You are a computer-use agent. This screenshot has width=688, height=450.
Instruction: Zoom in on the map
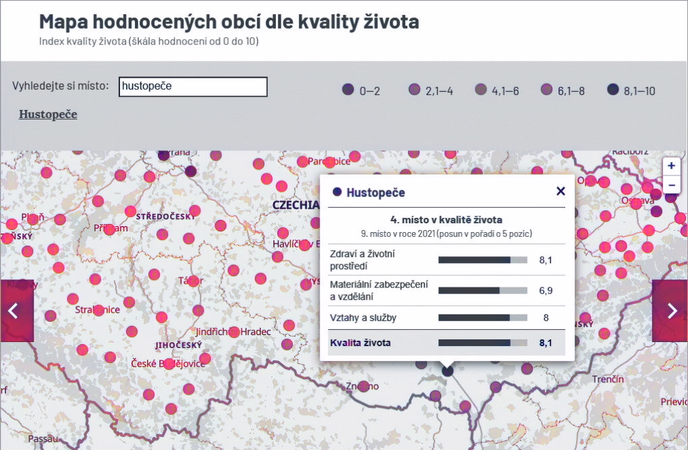pos(671,166)
